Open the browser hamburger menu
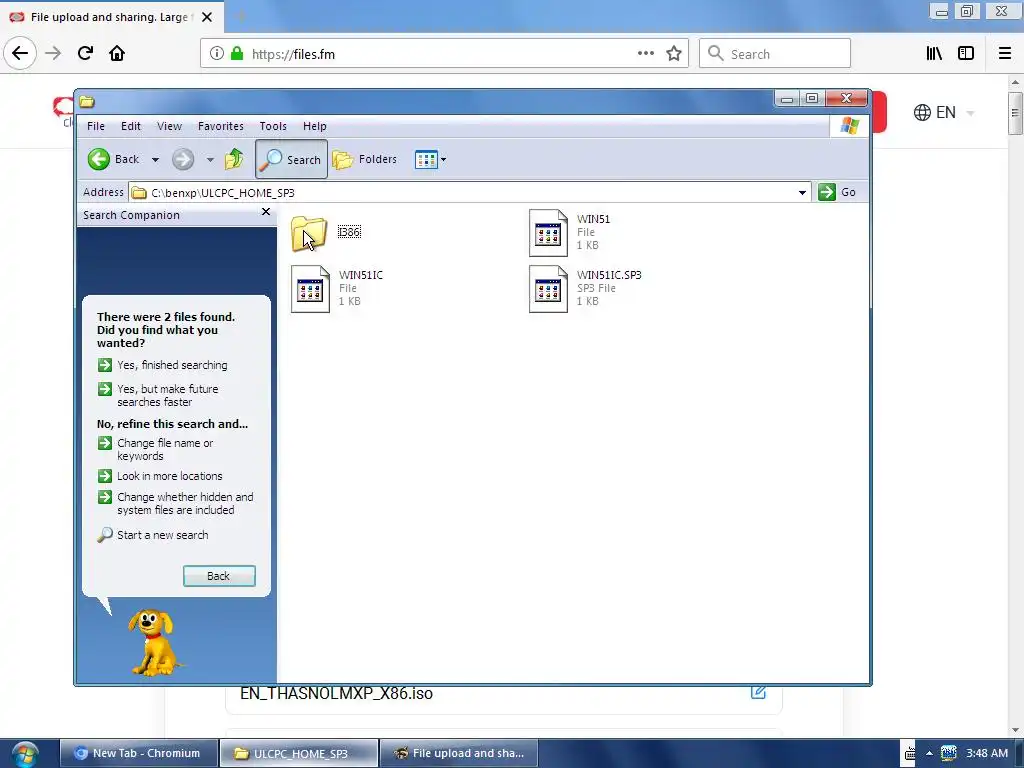The image size is (1024, 768). coord(1005,54)
